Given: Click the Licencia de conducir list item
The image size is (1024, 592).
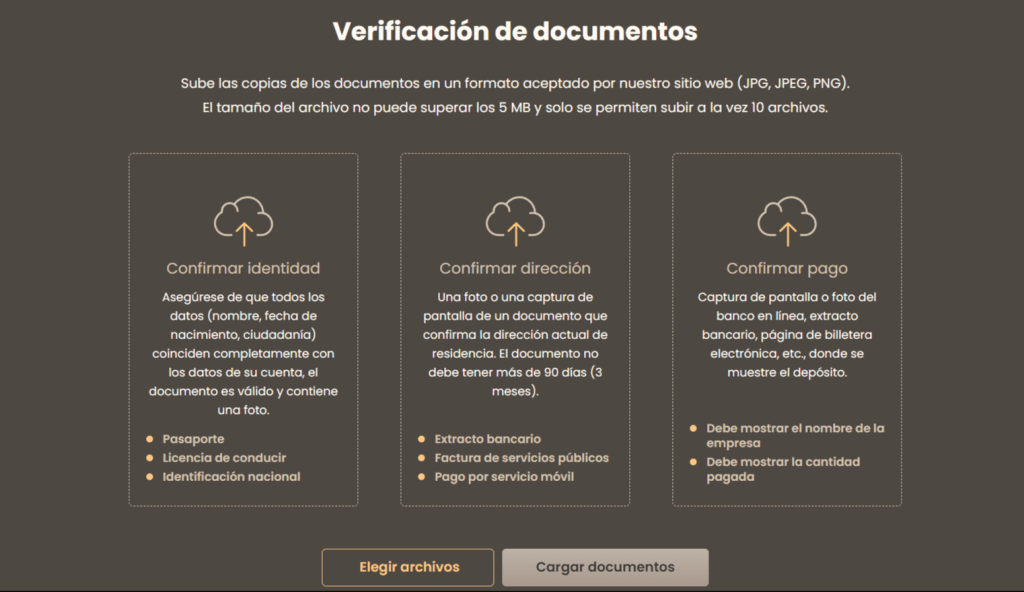Looking at the screenshot, I should 224,458.
